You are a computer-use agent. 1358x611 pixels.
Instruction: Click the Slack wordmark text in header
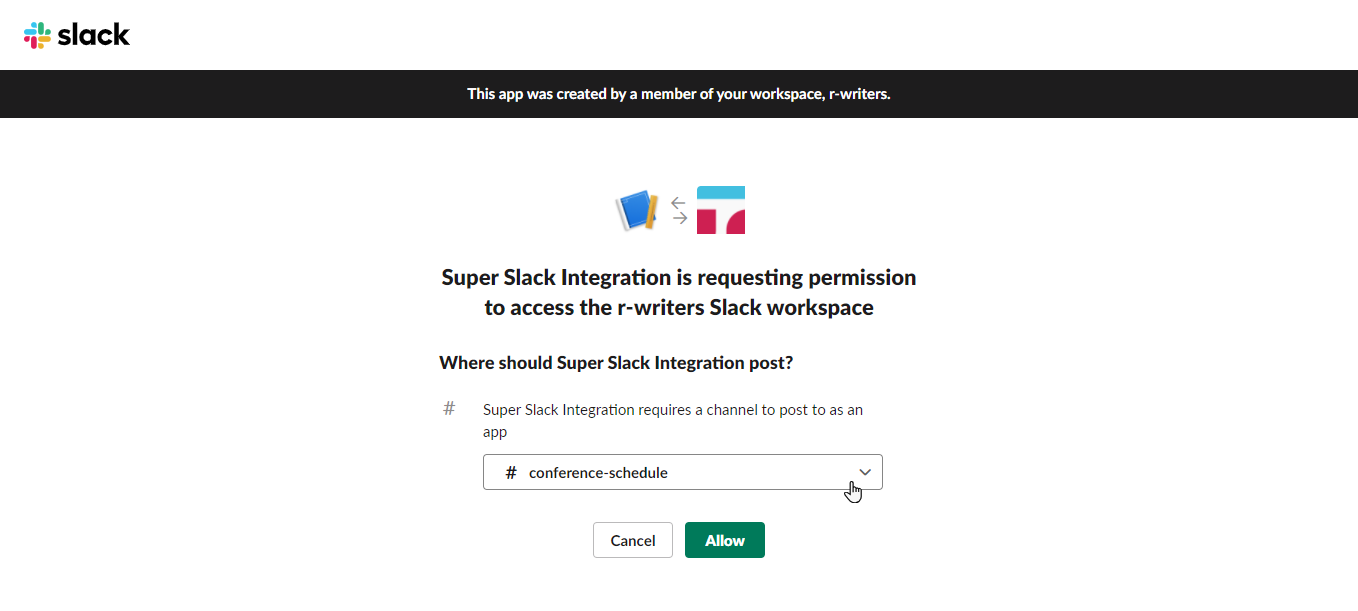(94, 35)
